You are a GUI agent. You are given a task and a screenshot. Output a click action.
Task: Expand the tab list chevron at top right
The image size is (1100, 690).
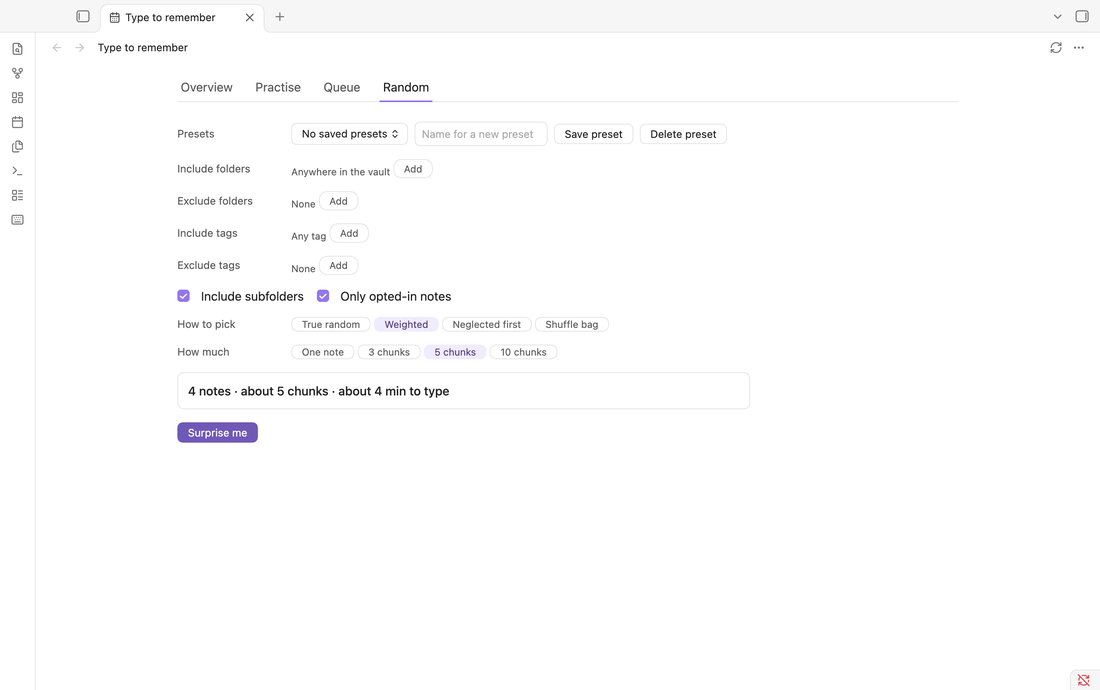(1057, 16)
